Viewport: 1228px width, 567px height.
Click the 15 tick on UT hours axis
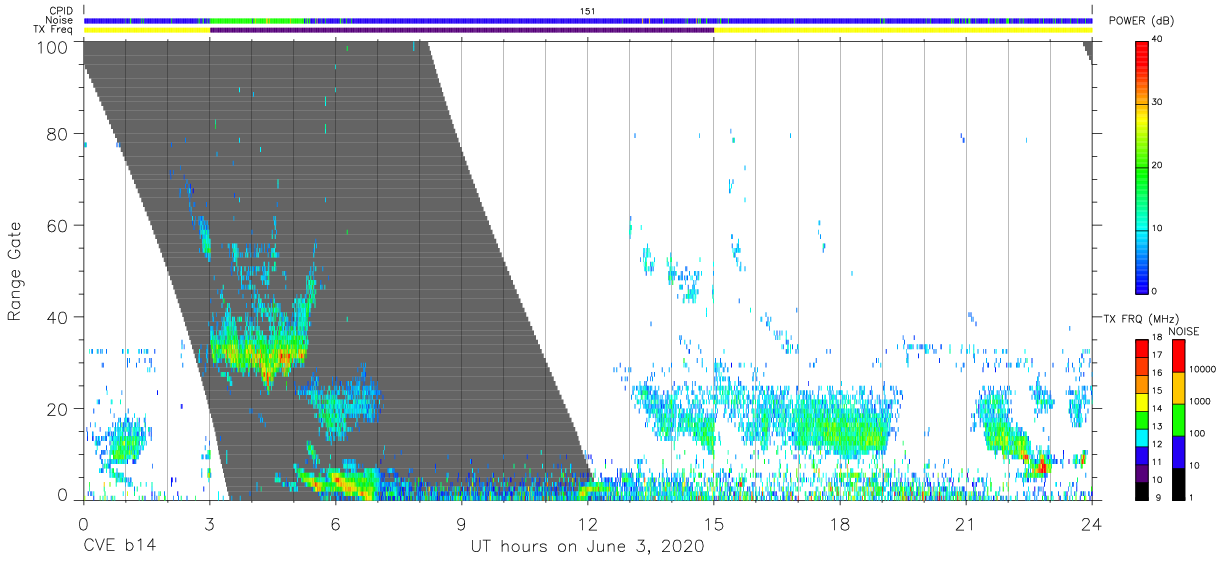(714, 524)
